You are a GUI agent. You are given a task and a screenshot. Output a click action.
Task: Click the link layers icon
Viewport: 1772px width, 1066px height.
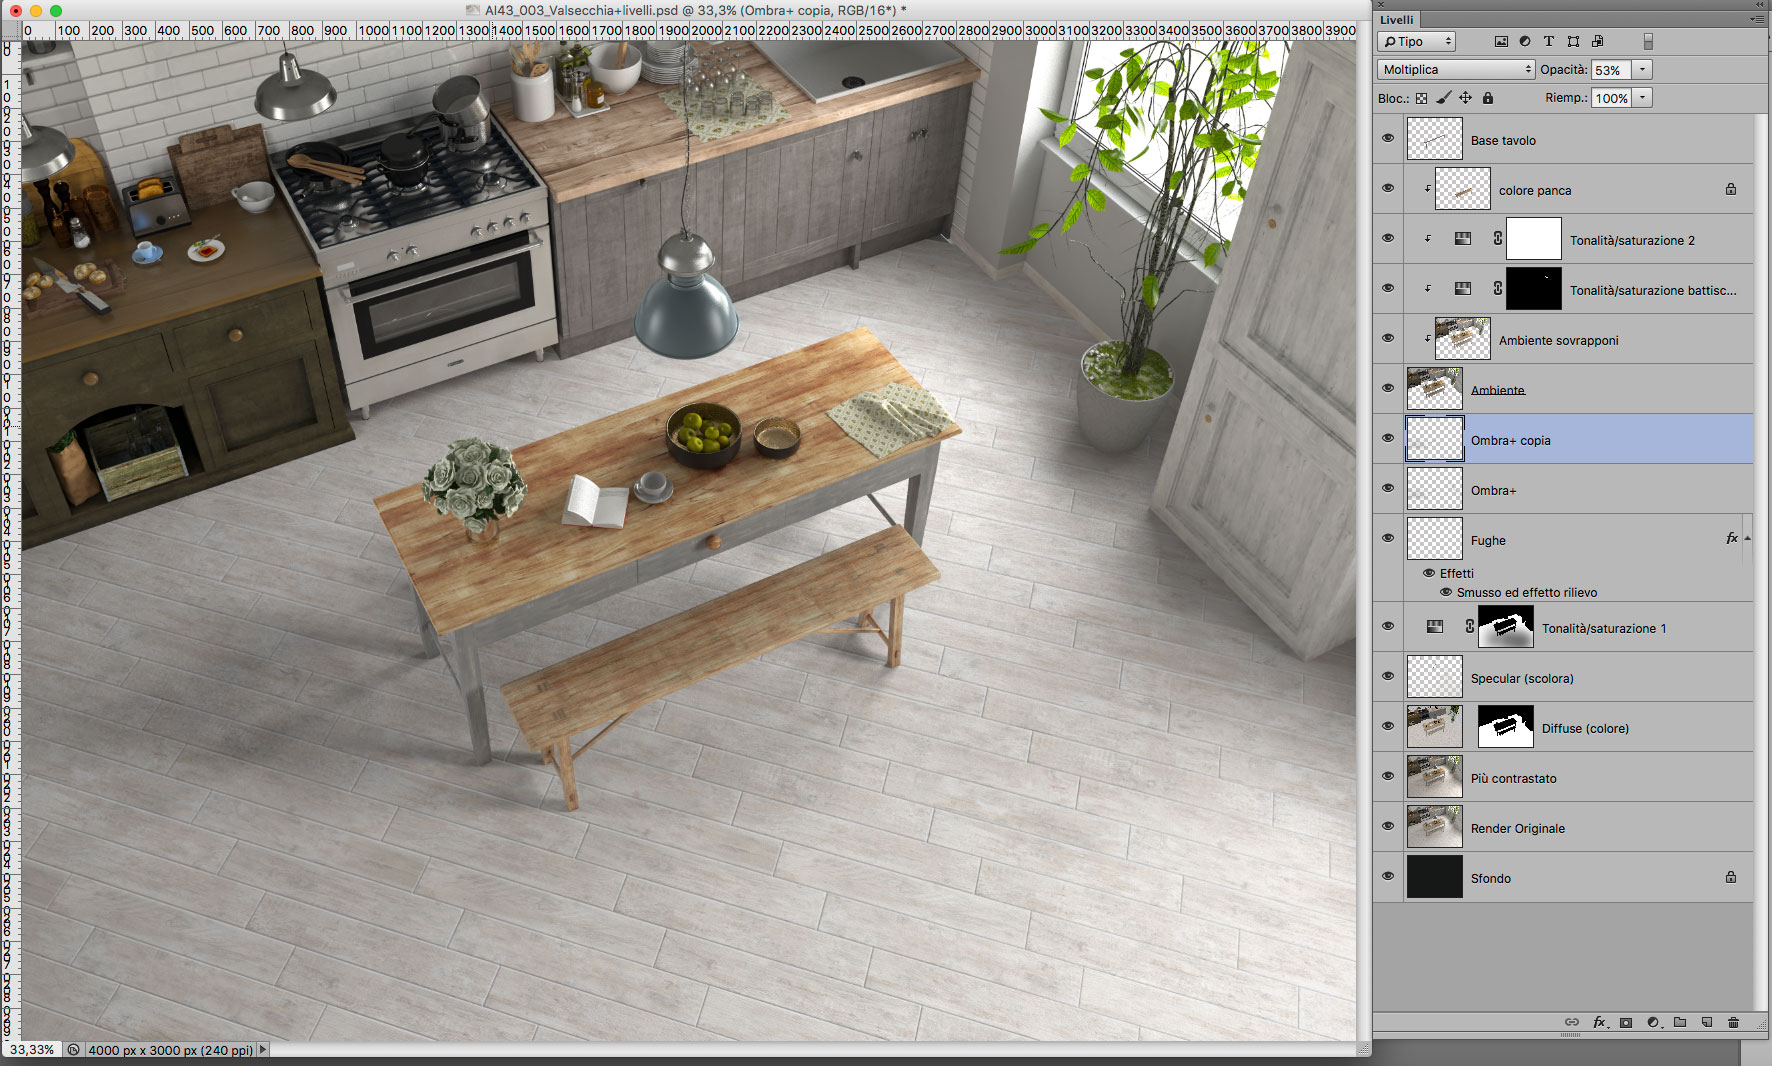coord(1572,1022)
